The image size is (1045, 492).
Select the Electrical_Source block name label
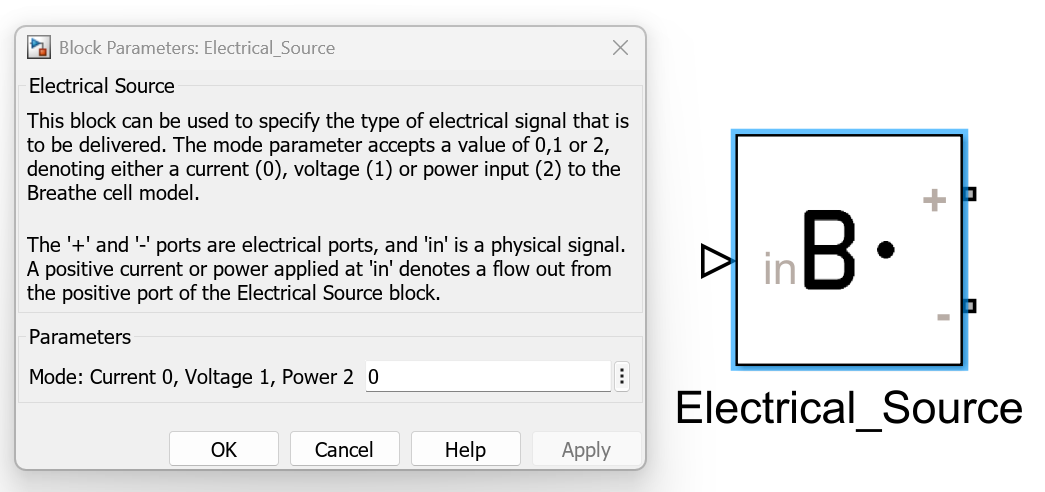click(848, 407)
